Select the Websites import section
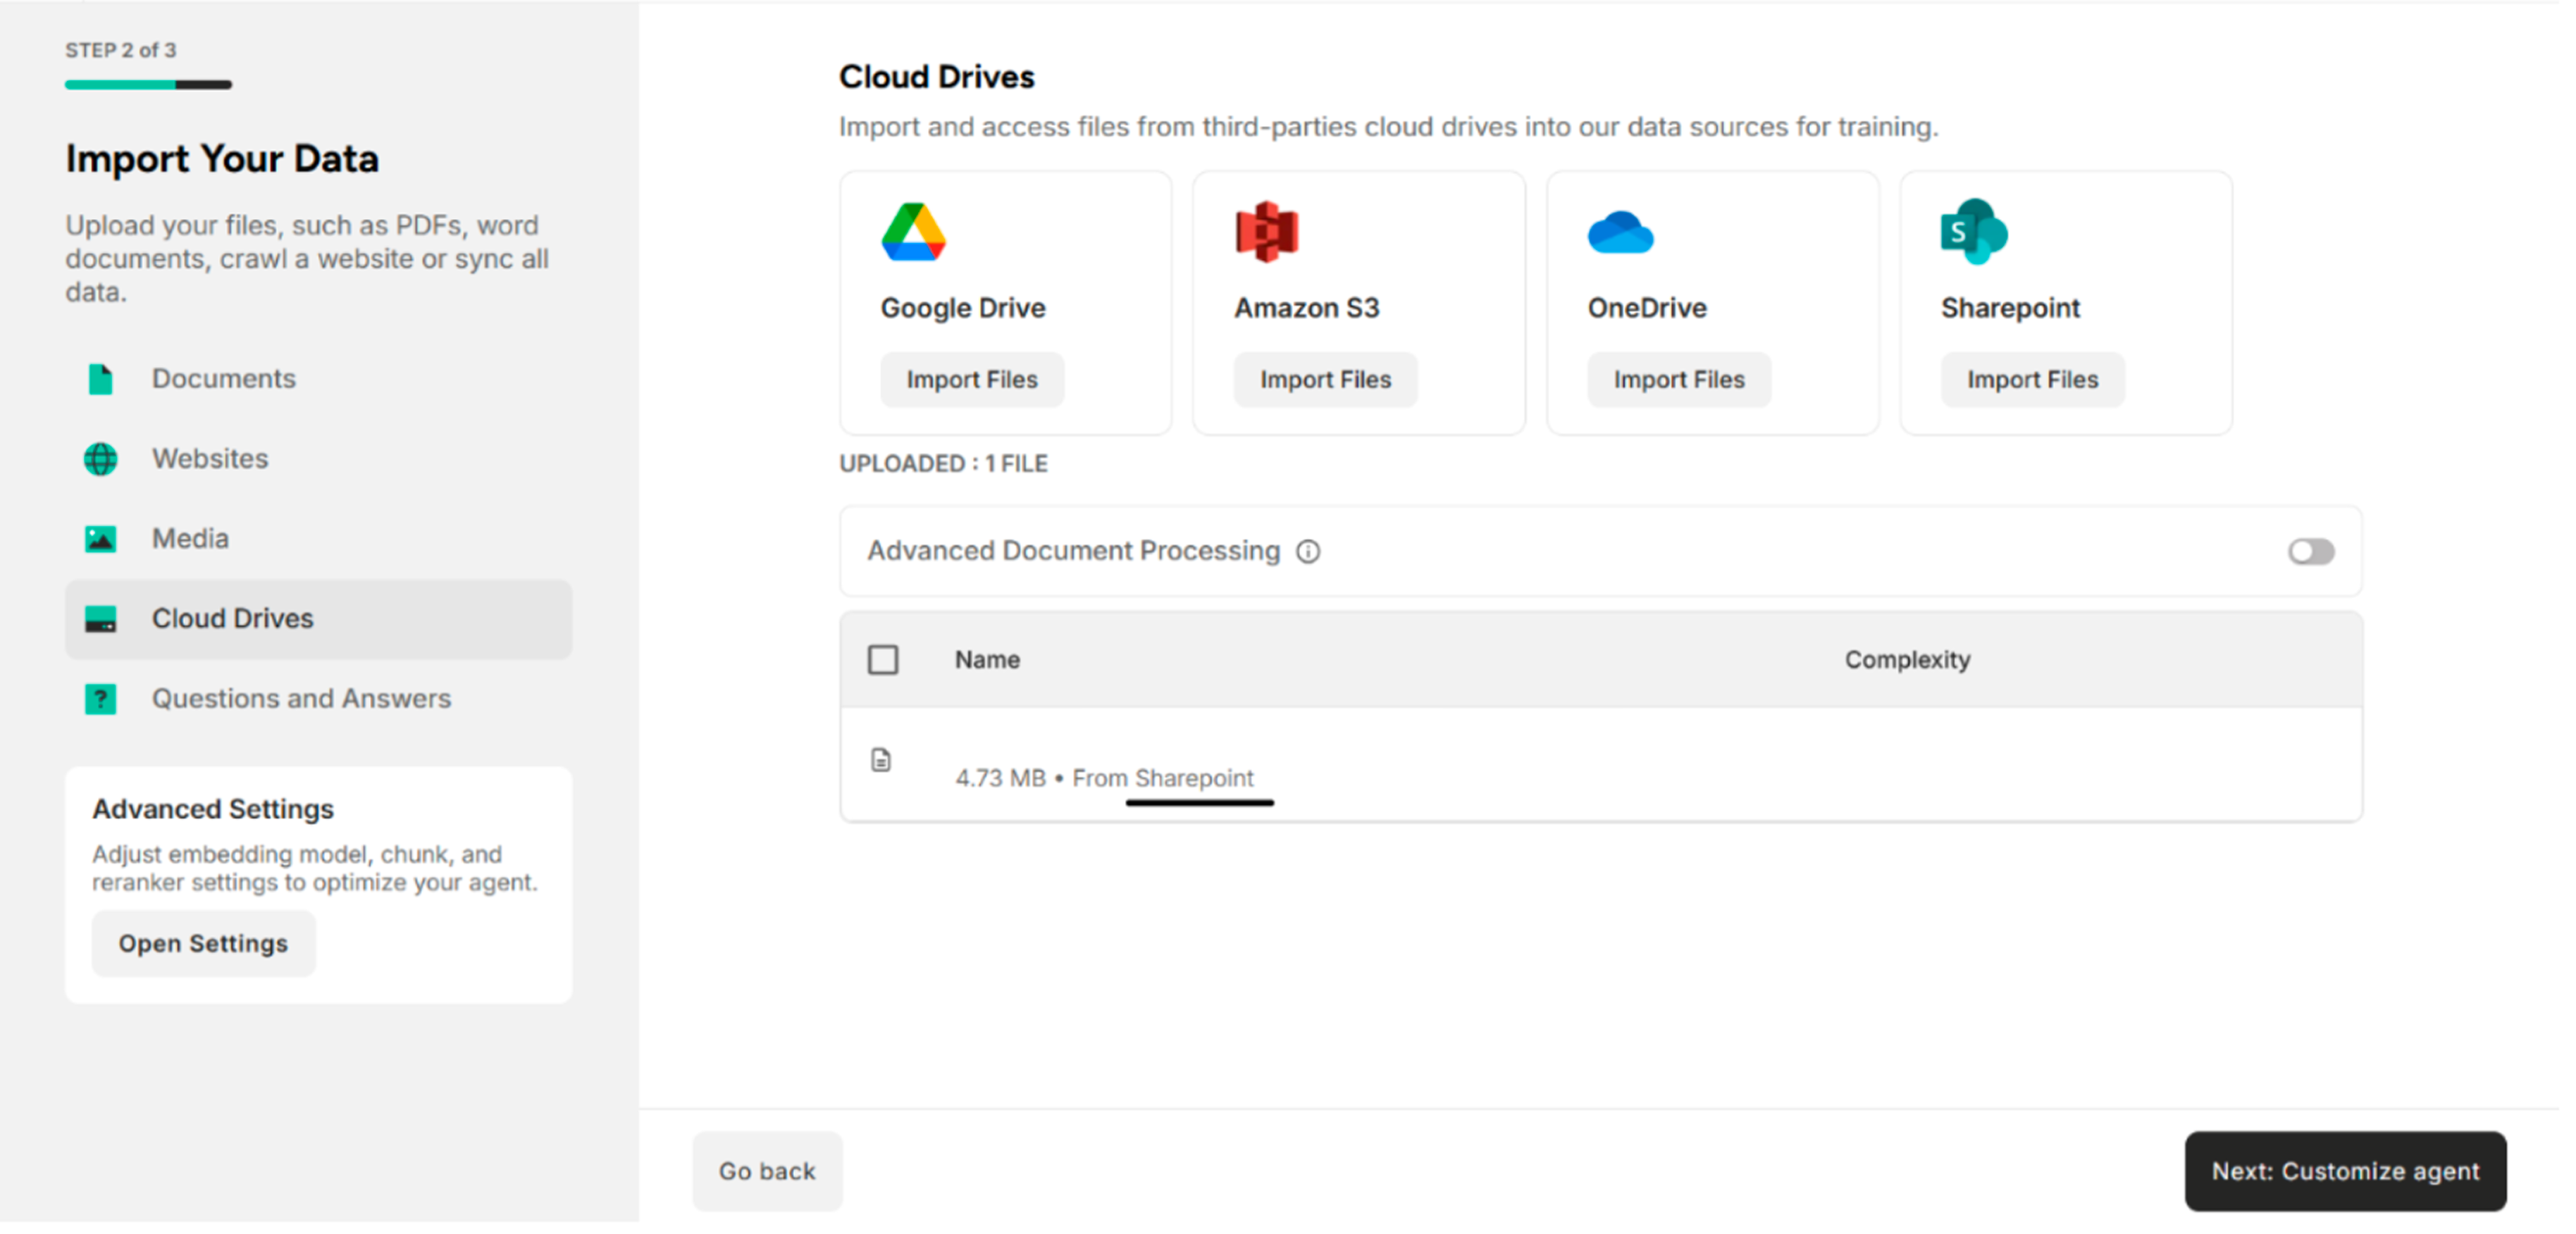 coord(209,458)
